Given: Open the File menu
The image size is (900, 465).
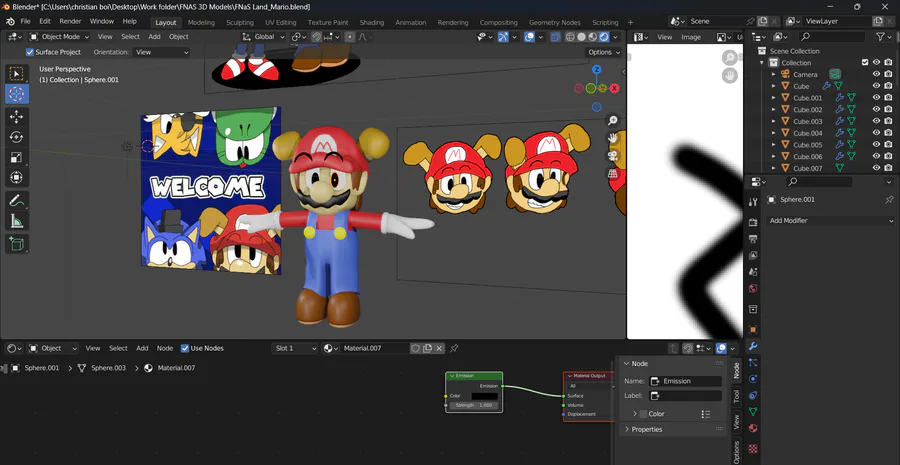Looking at the screenshot, I should point(26,21).
